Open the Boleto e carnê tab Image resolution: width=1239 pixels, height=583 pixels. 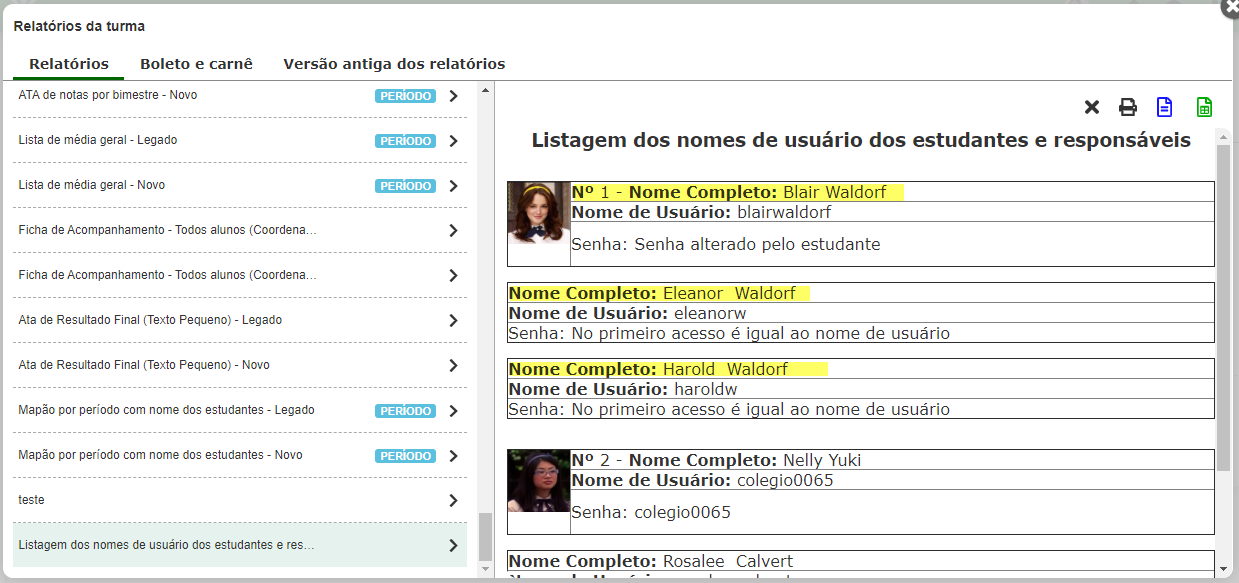tap(196, 64)
